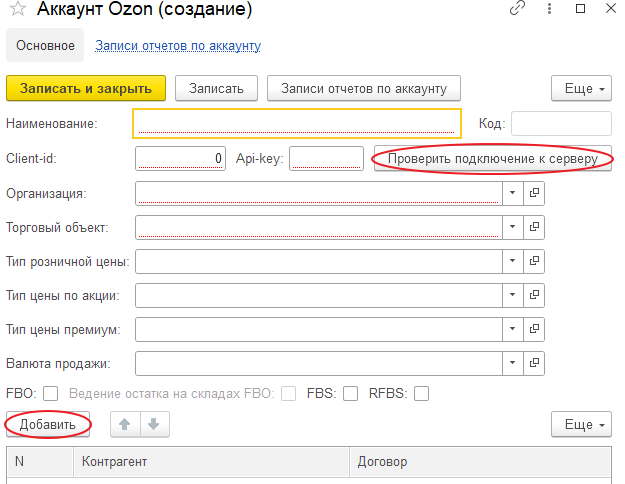Focus the Валюта продажи field

click(x=319, y=363)
